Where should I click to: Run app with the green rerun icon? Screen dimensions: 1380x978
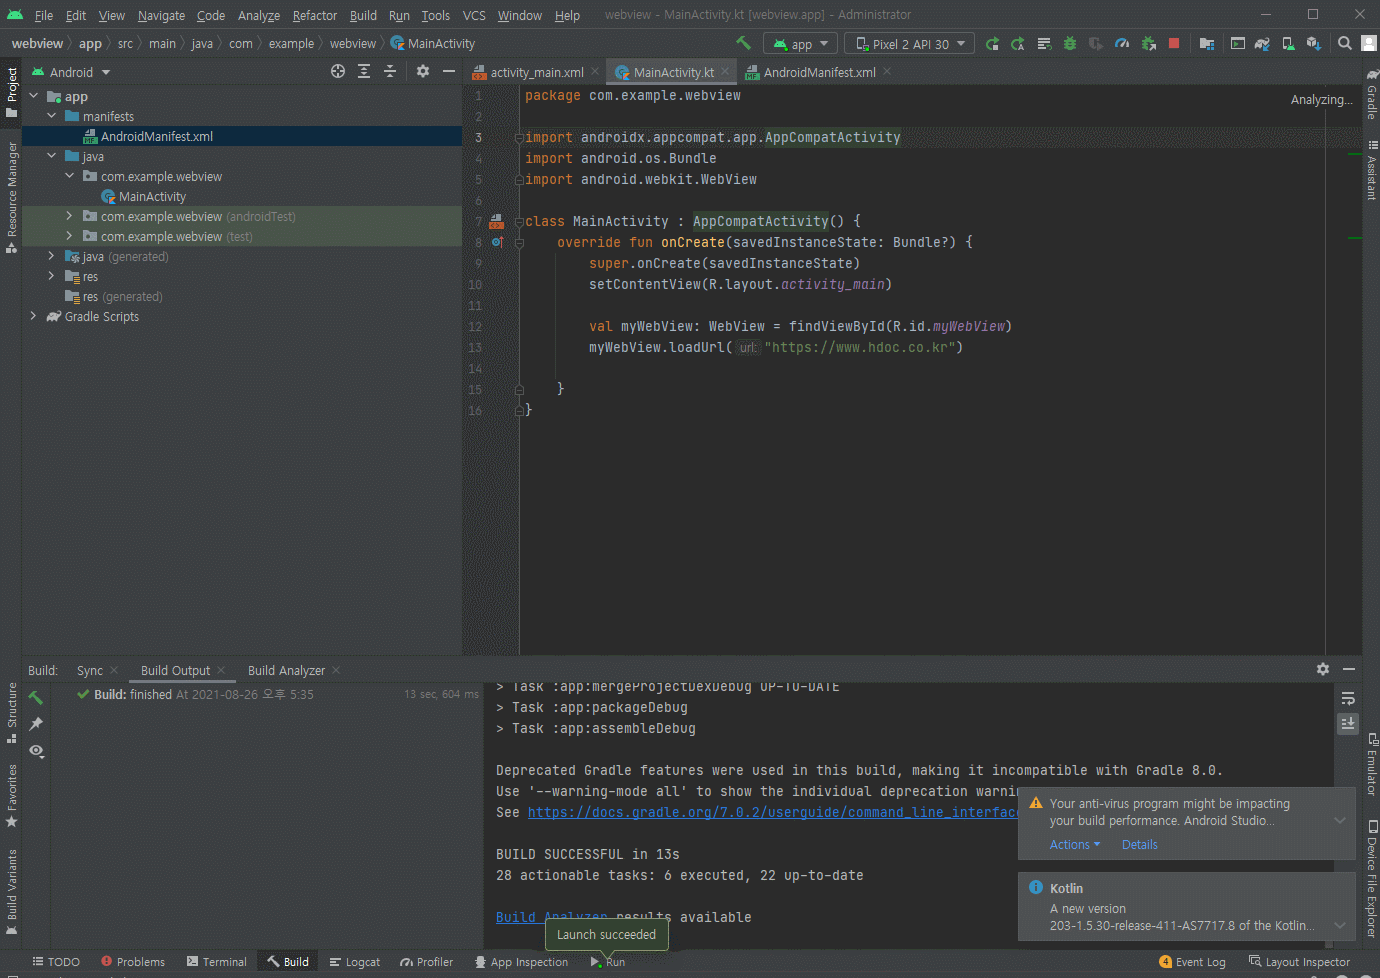click(992, 44)
